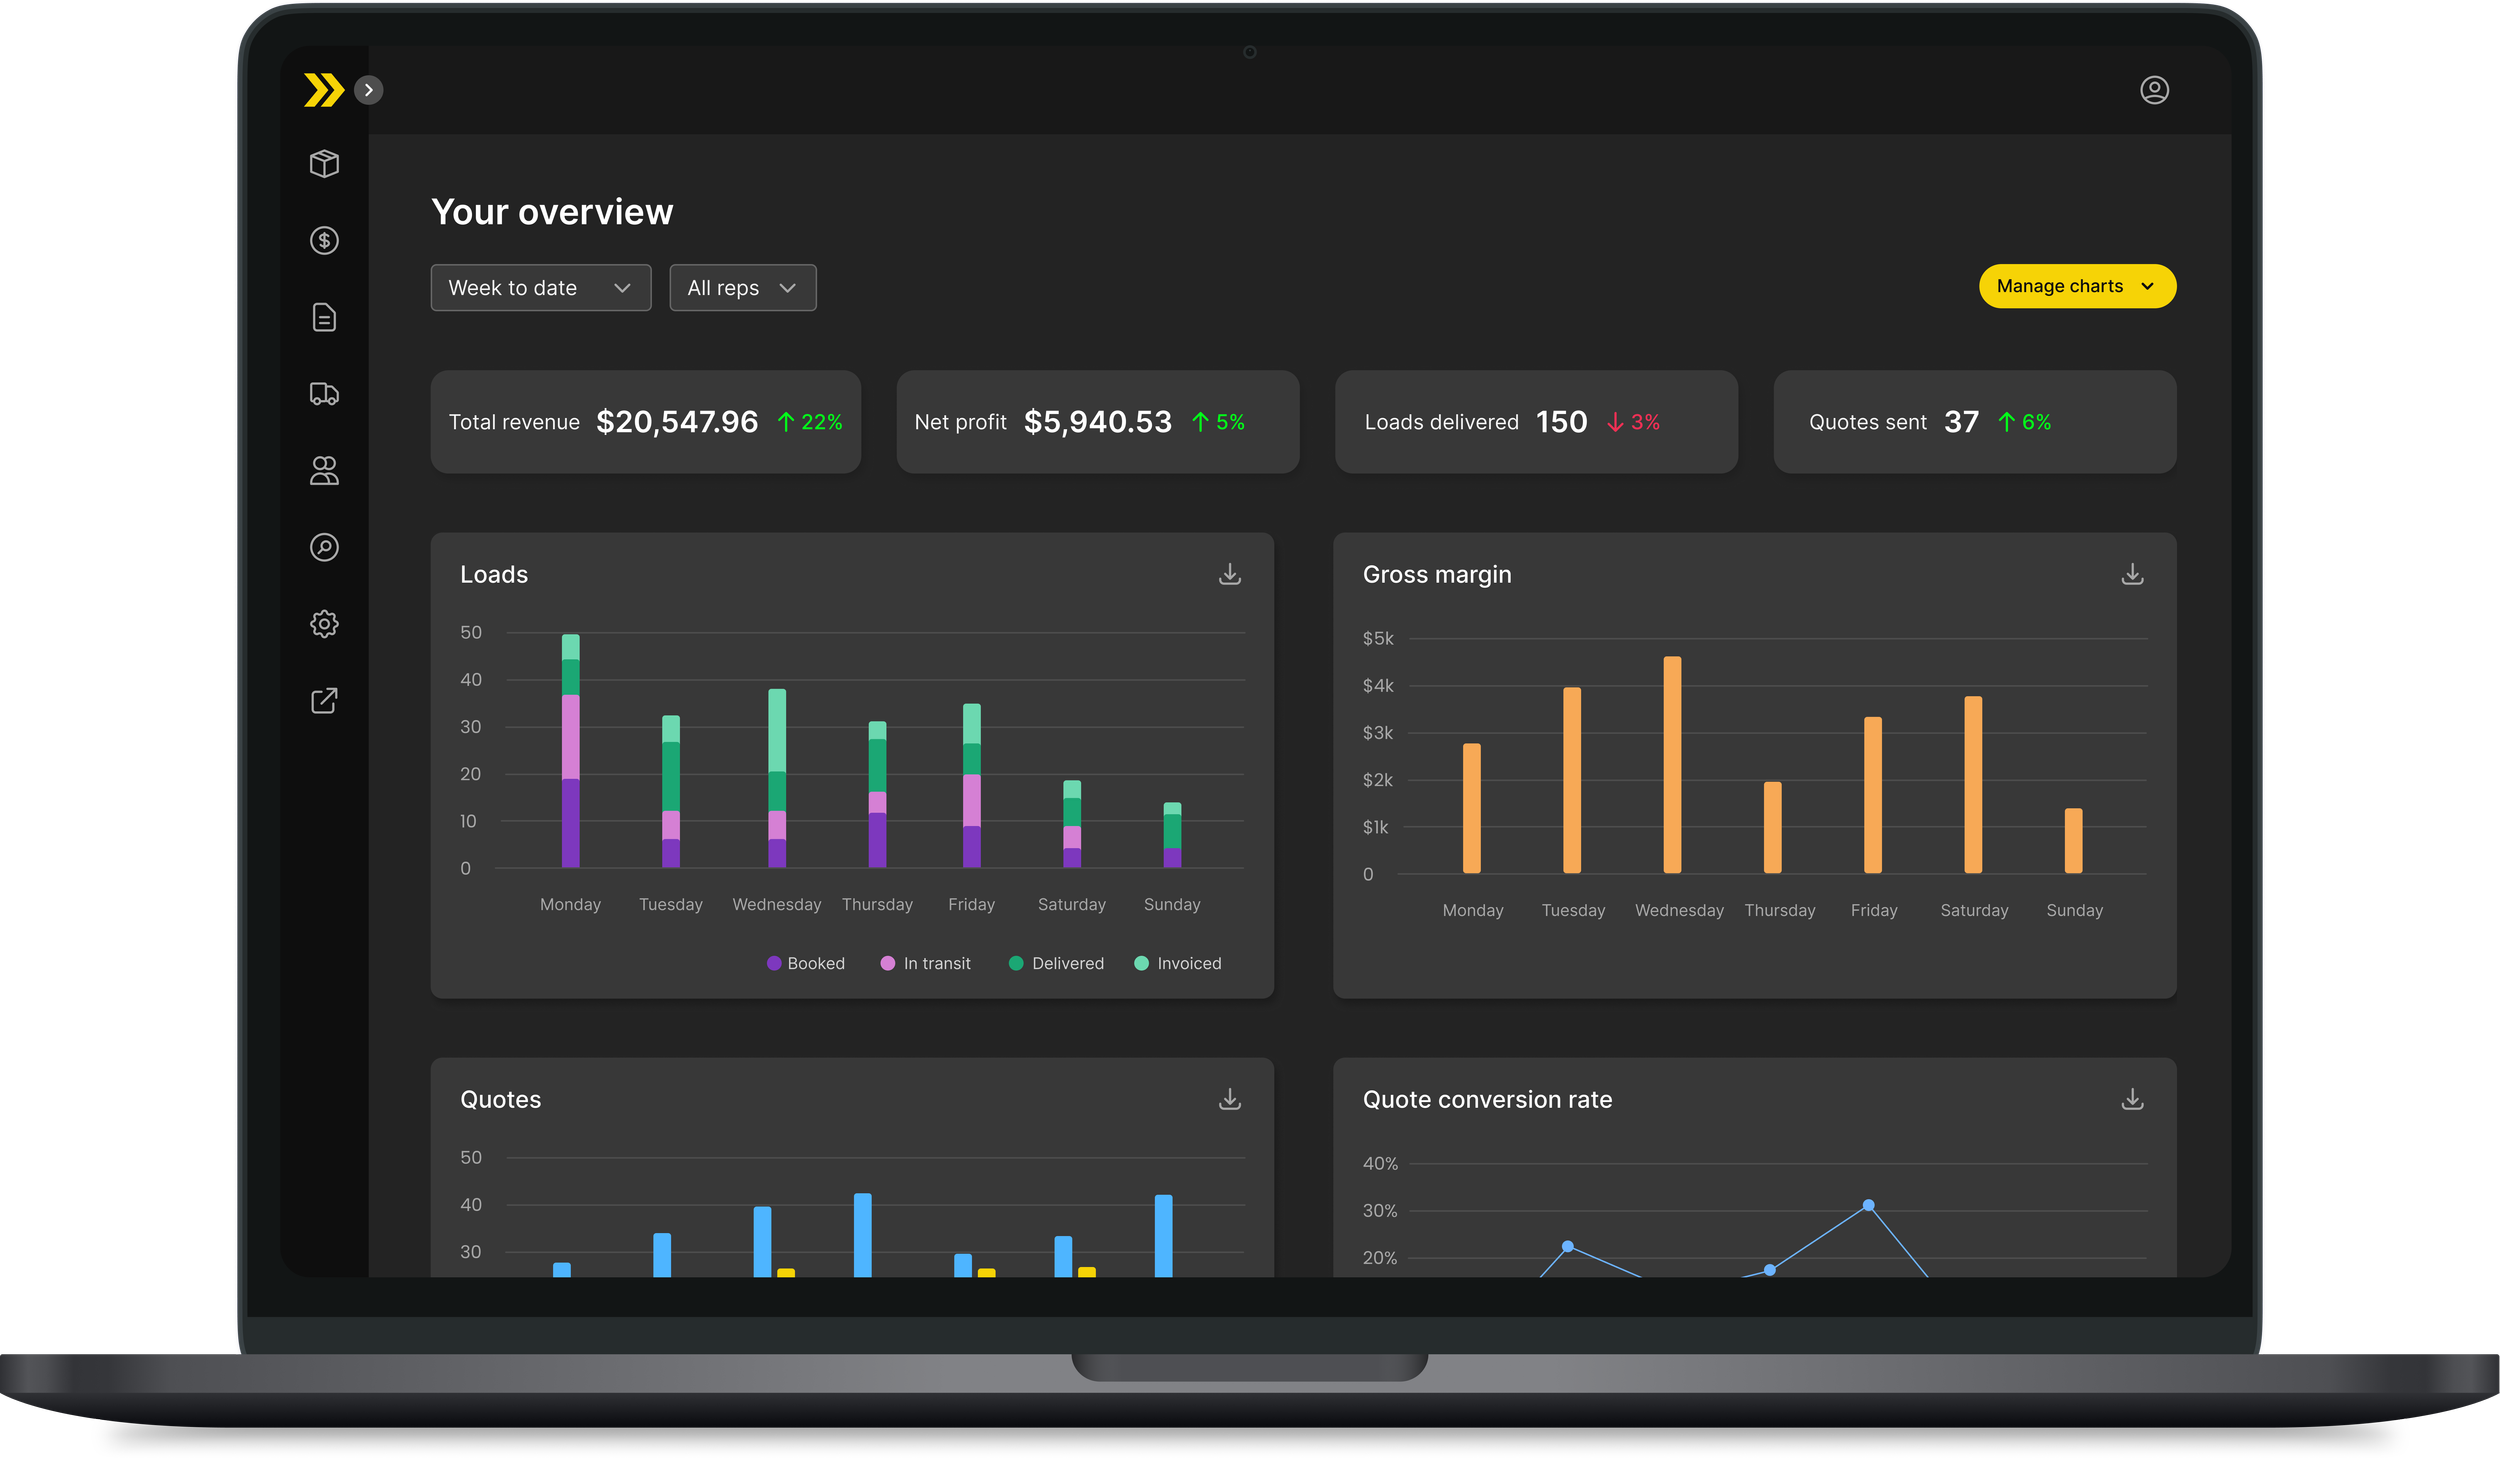Open the Manage charts menu
The width and height of the screenshot is (2500, 1460).
2077,286
